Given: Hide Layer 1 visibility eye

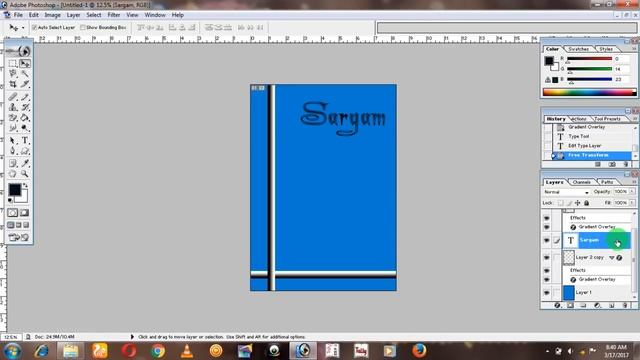Looking at the screenshot, I should [547, 293].
